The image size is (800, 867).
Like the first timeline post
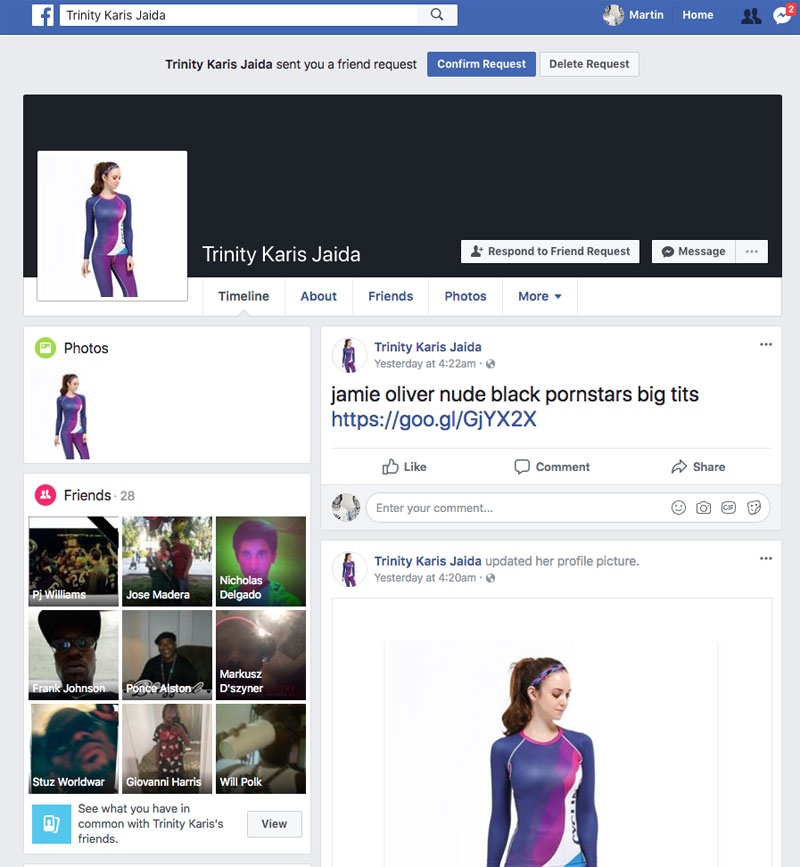[x=404, y=467]
